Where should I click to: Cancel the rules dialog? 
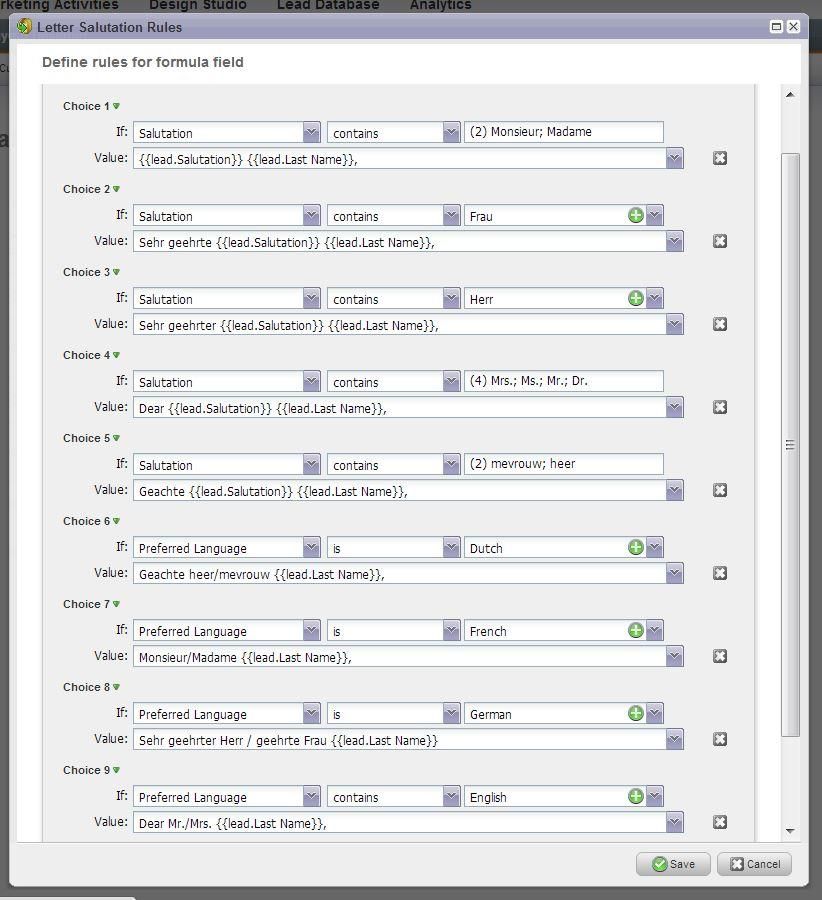(754, 864)
